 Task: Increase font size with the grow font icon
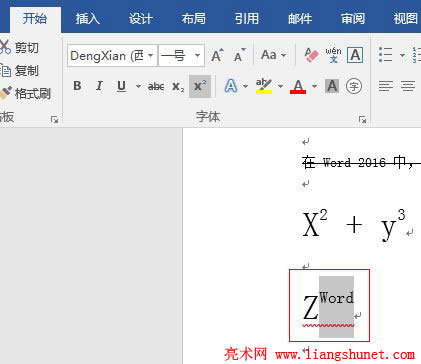point(217,55)
